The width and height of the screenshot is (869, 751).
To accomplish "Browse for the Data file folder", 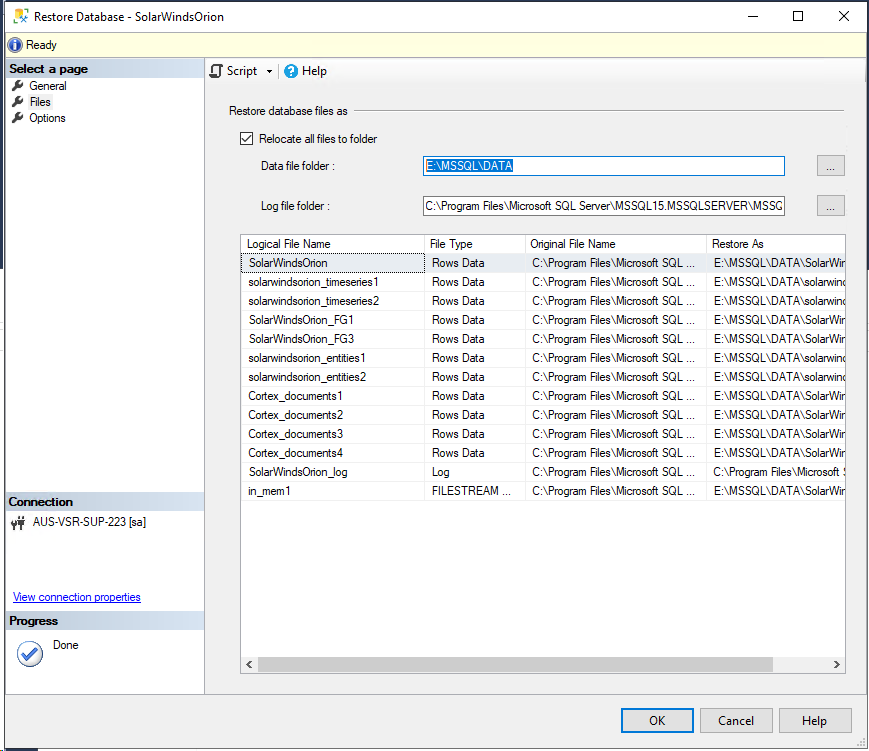I will [x=830, y=166].
